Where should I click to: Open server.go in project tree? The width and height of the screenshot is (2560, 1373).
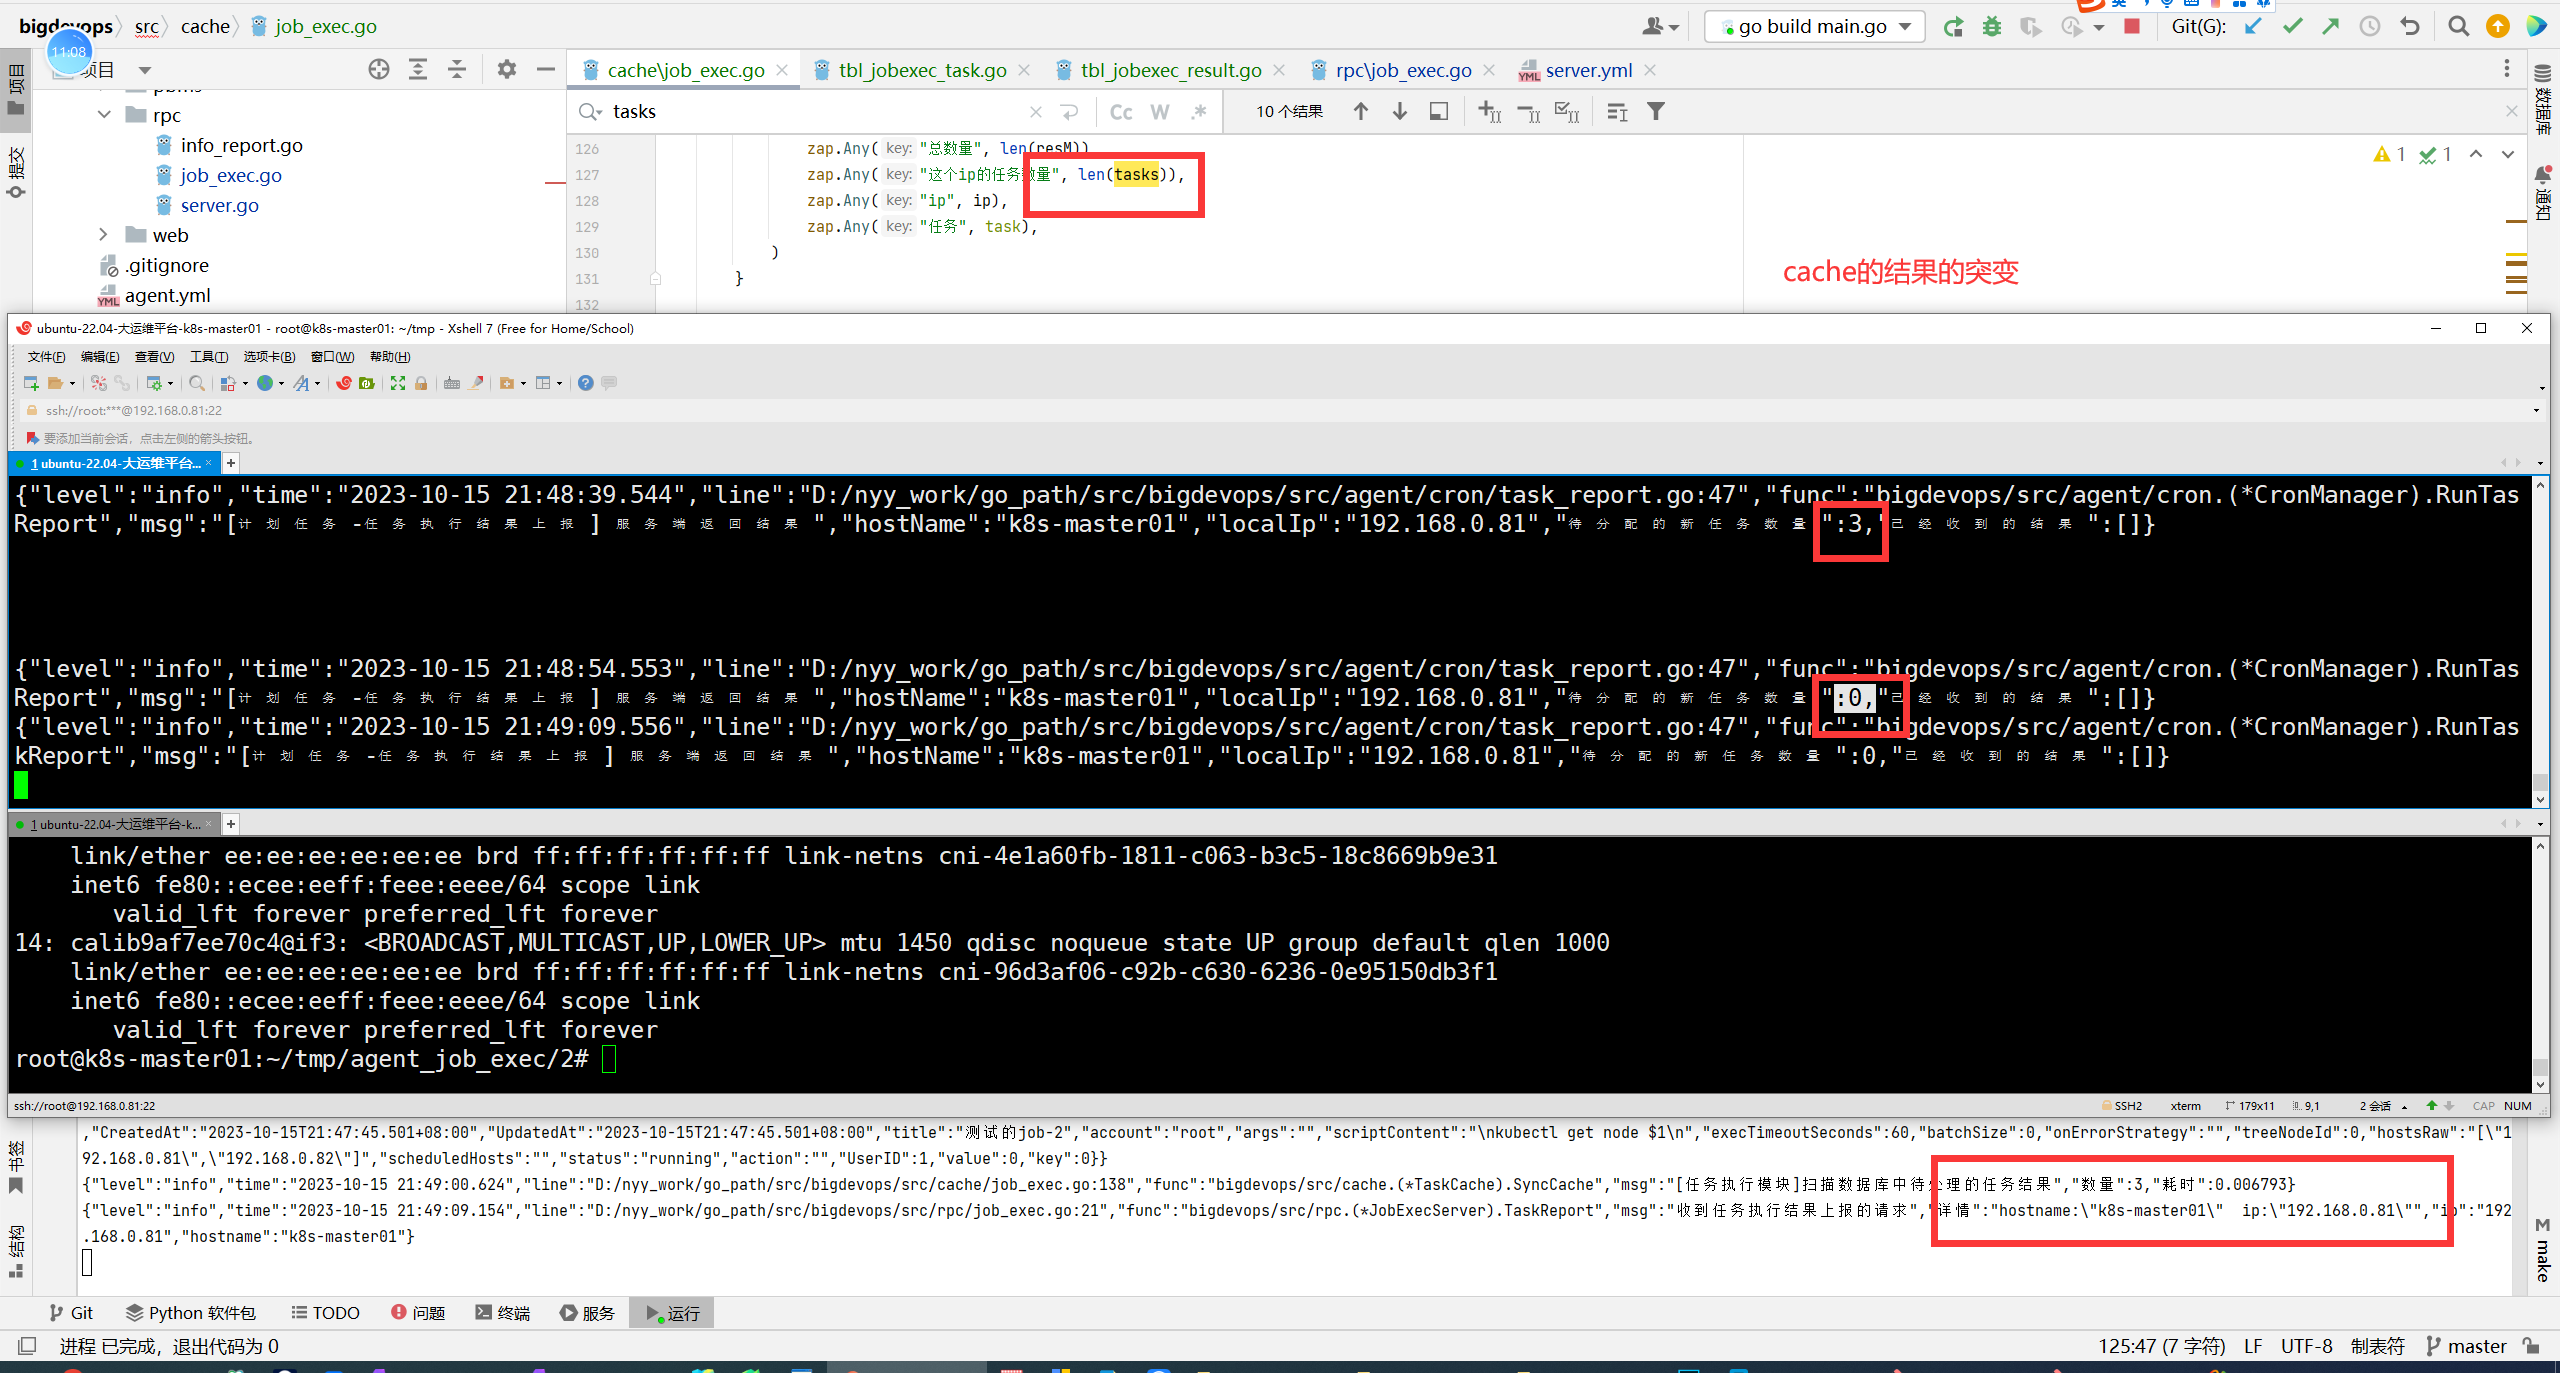click(x=219, y=205)
